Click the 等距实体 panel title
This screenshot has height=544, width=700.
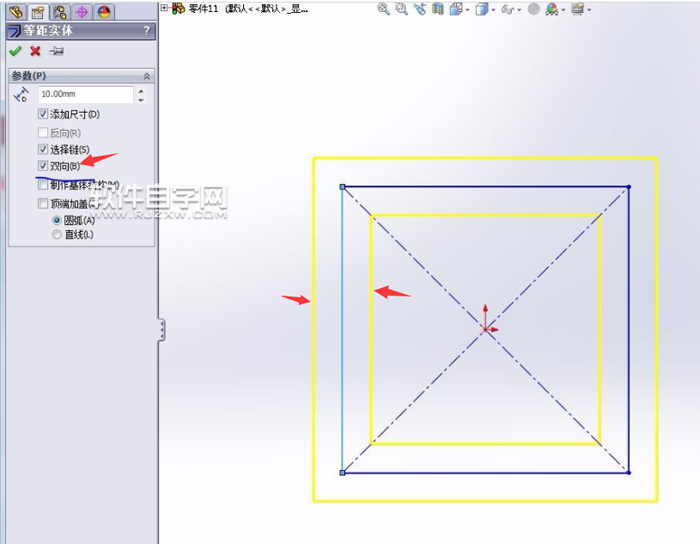pos(48,30)
